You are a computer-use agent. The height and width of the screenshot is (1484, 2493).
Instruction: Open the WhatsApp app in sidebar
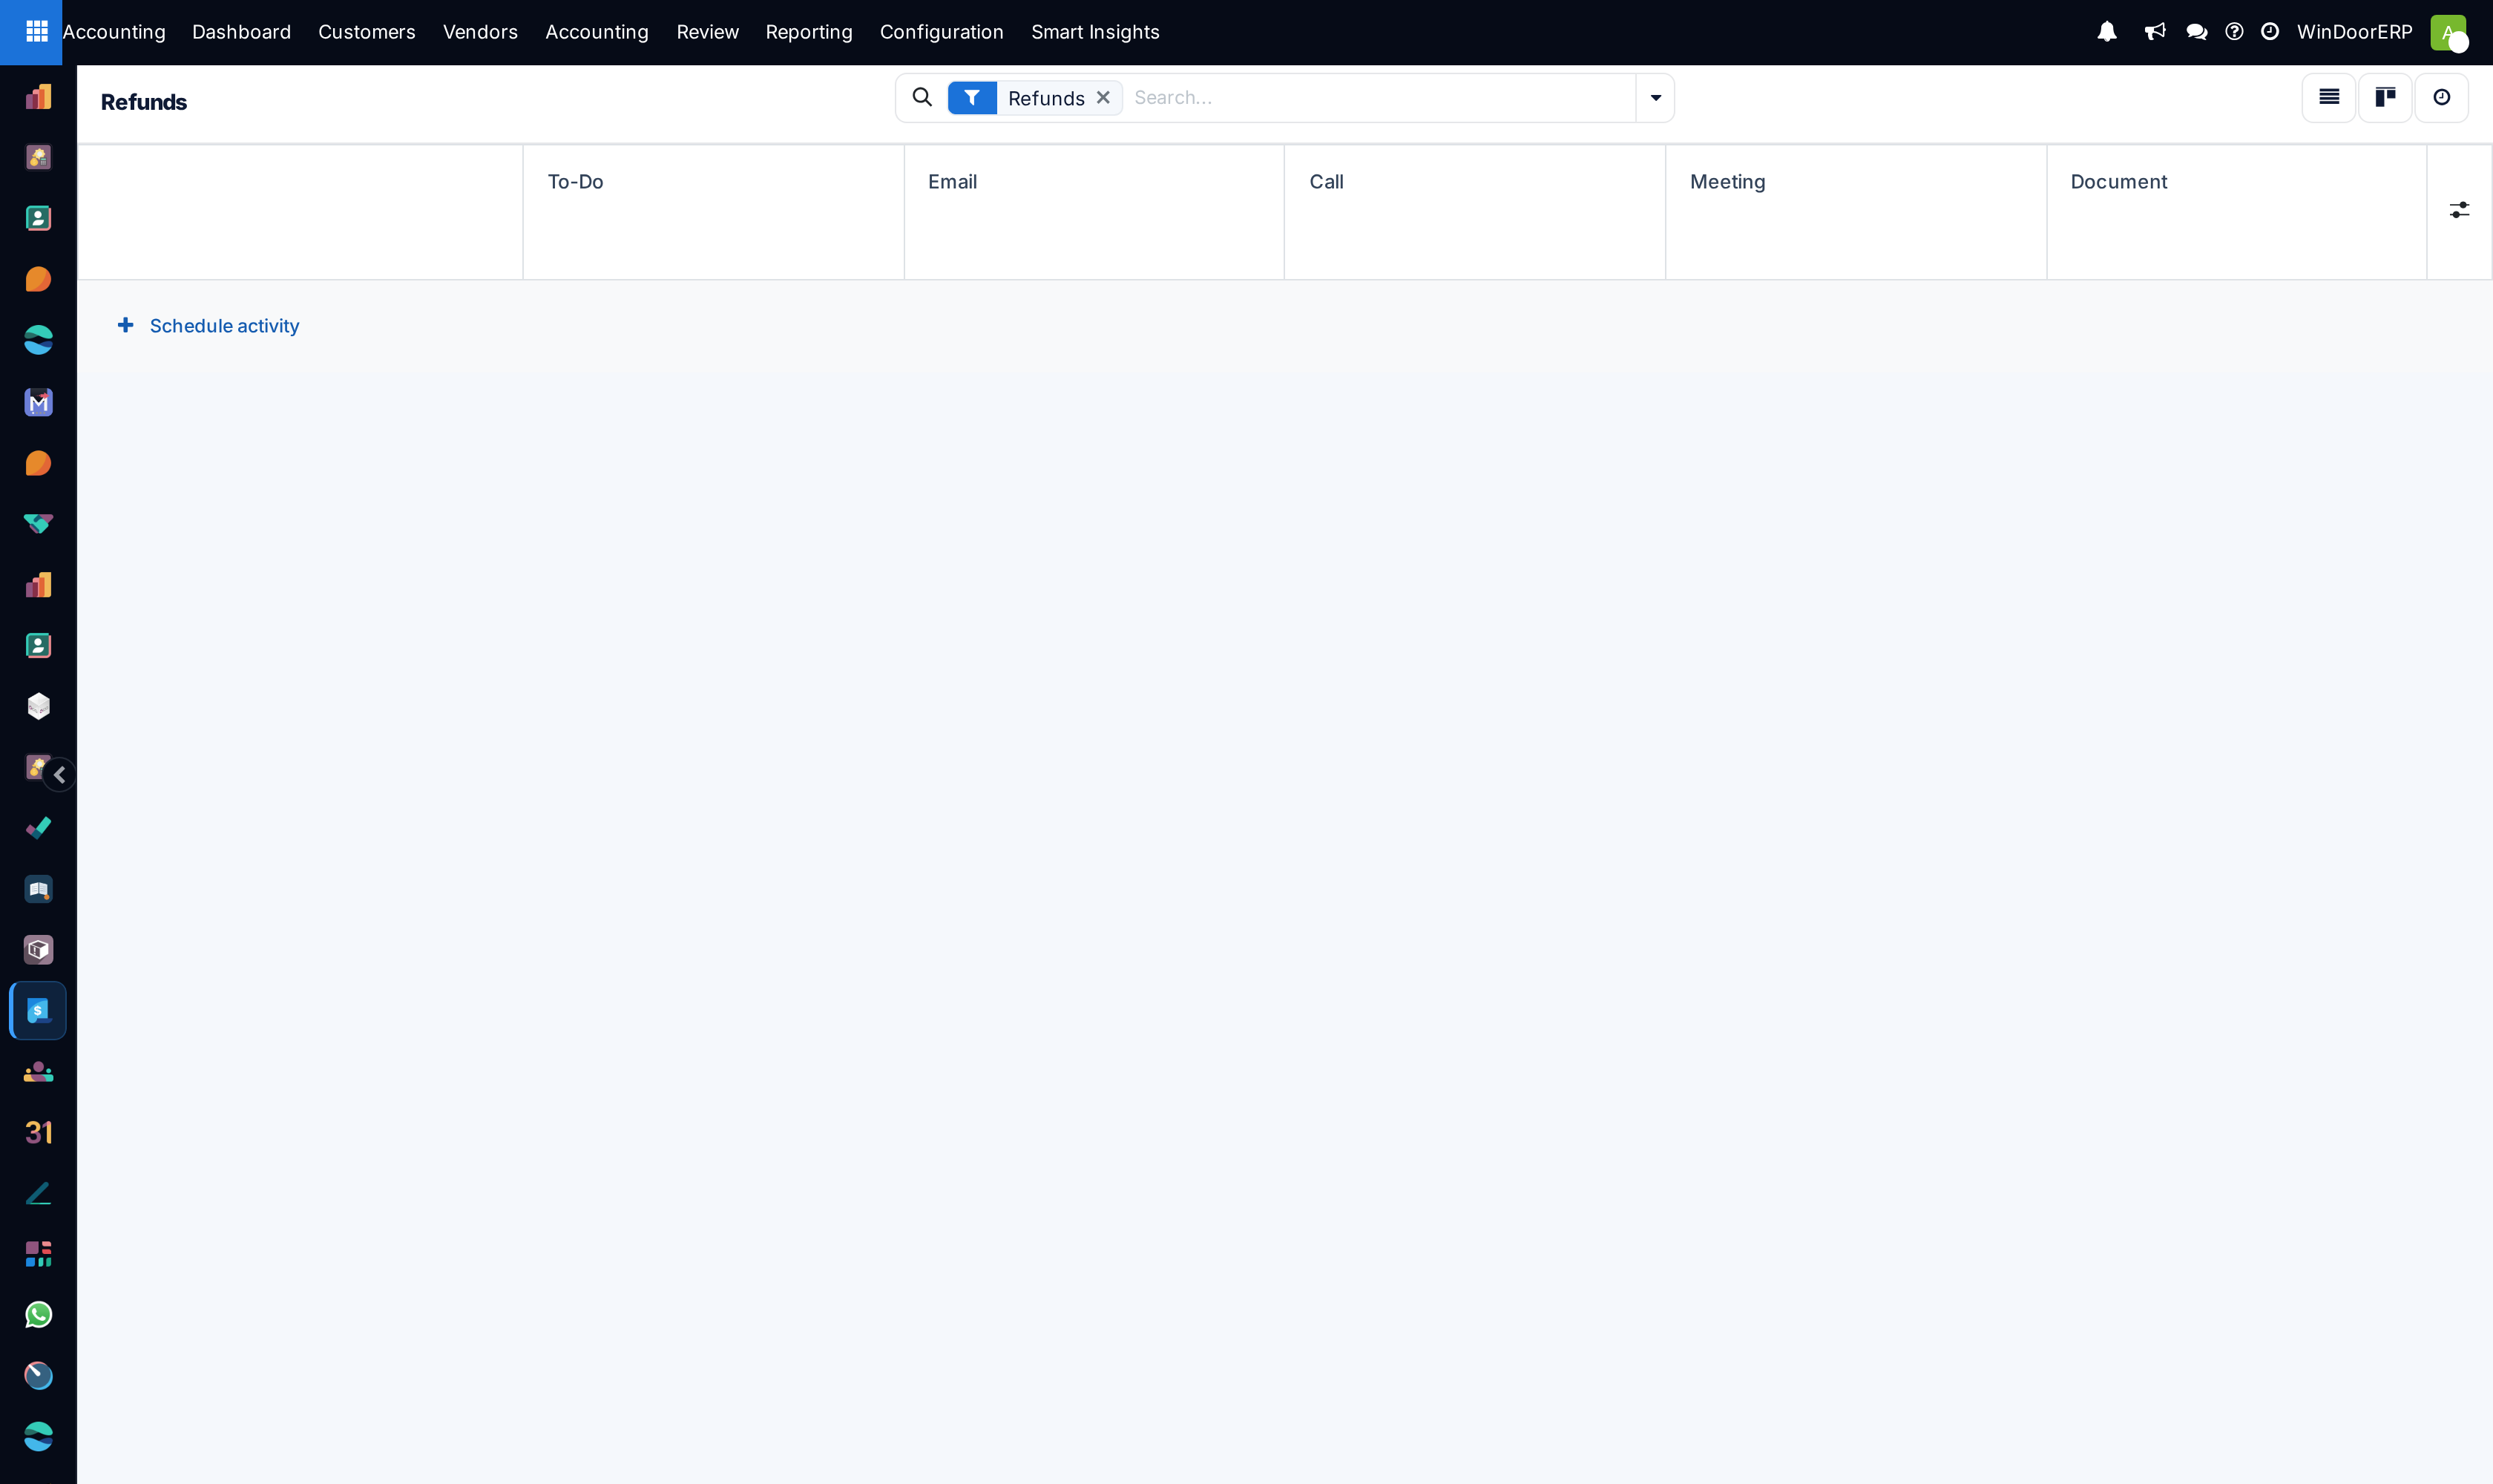tap(38, 1315)
